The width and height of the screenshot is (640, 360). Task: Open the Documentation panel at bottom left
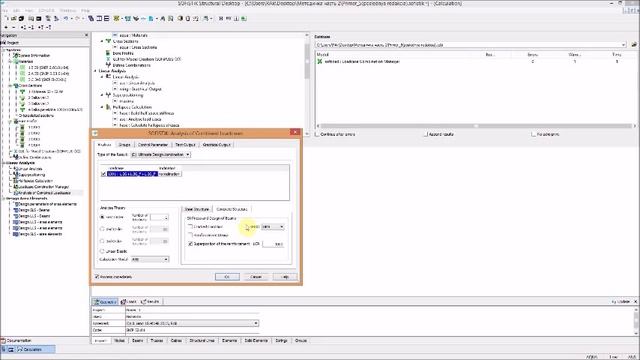click(x=16, y=340)
